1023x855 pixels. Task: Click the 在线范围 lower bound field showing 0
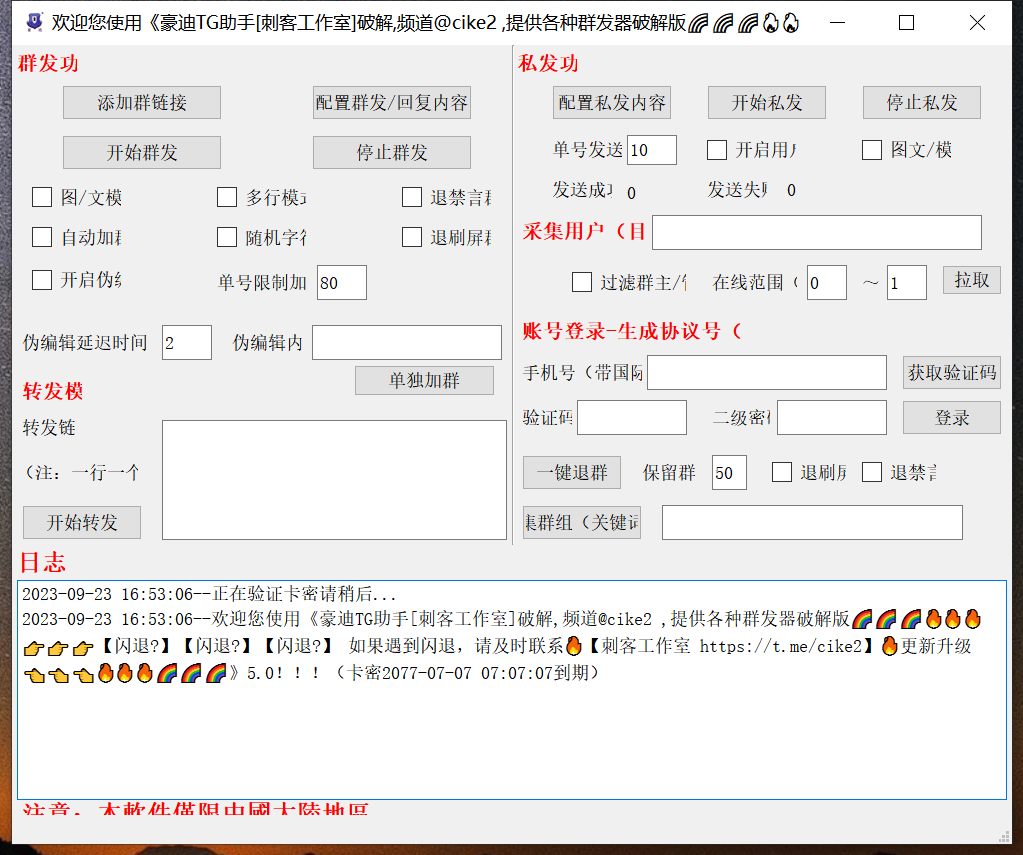point(827,283)
